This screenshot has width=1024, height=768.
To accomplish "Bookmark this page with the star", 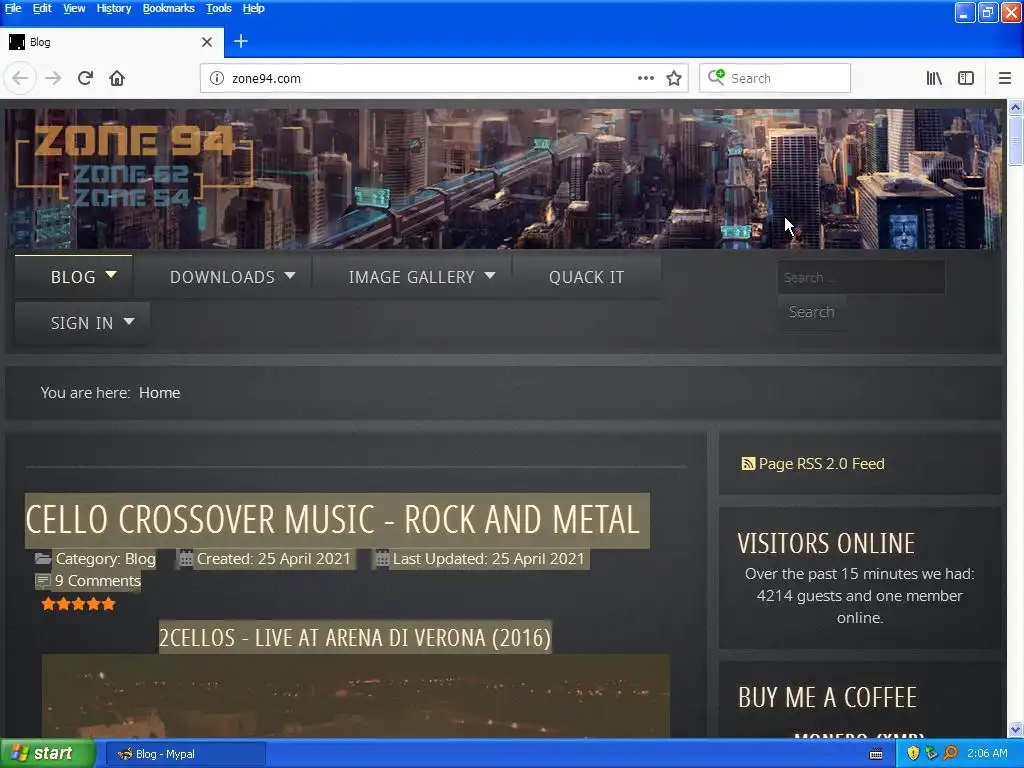I will [674, 78].
